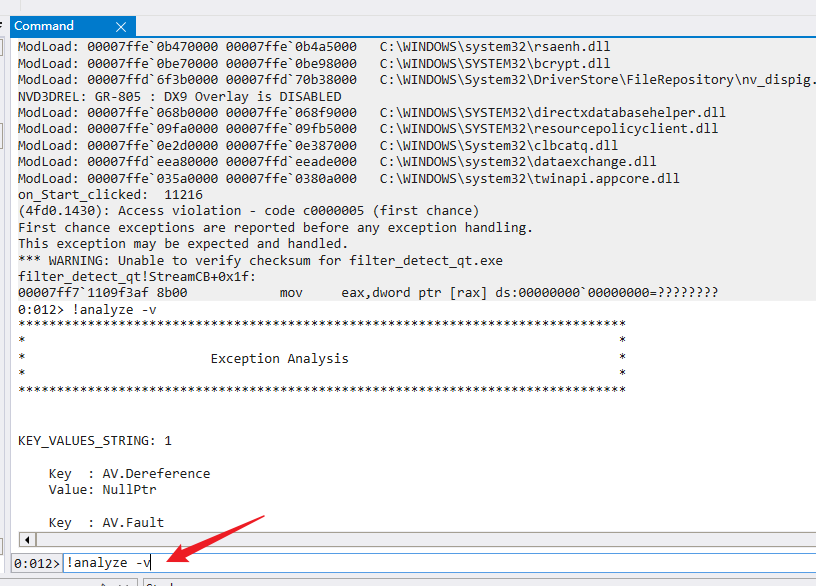Click the rsaenh.dll ModLoad line
Screen dimensions: 816x586
[x=314, y=47]
